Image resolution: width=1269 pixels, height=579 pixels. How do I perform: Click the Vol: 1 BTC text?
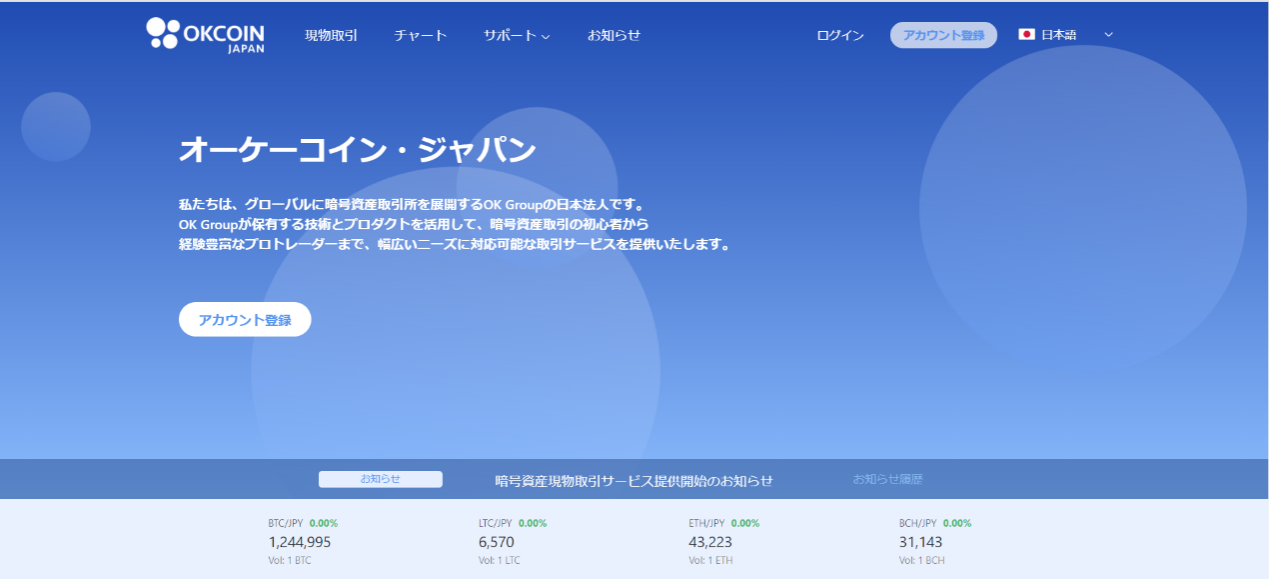tap(290, 561)
